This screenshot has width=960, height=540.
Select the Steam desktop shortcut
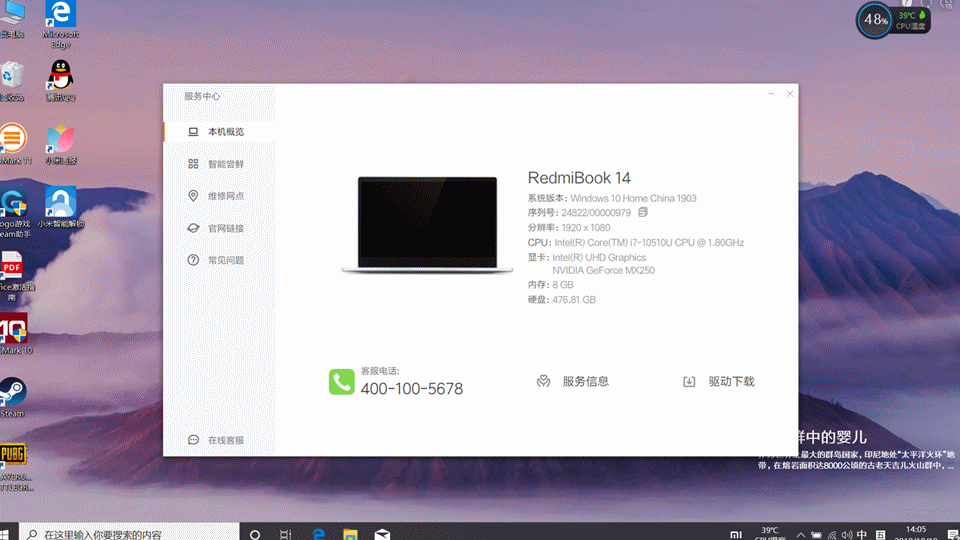click(x=12, y=397)
